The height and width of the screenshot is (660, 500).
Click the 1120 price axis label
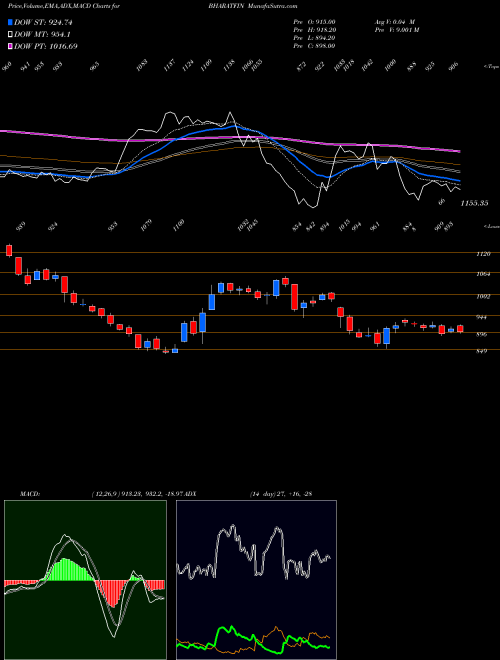[484, 254]
